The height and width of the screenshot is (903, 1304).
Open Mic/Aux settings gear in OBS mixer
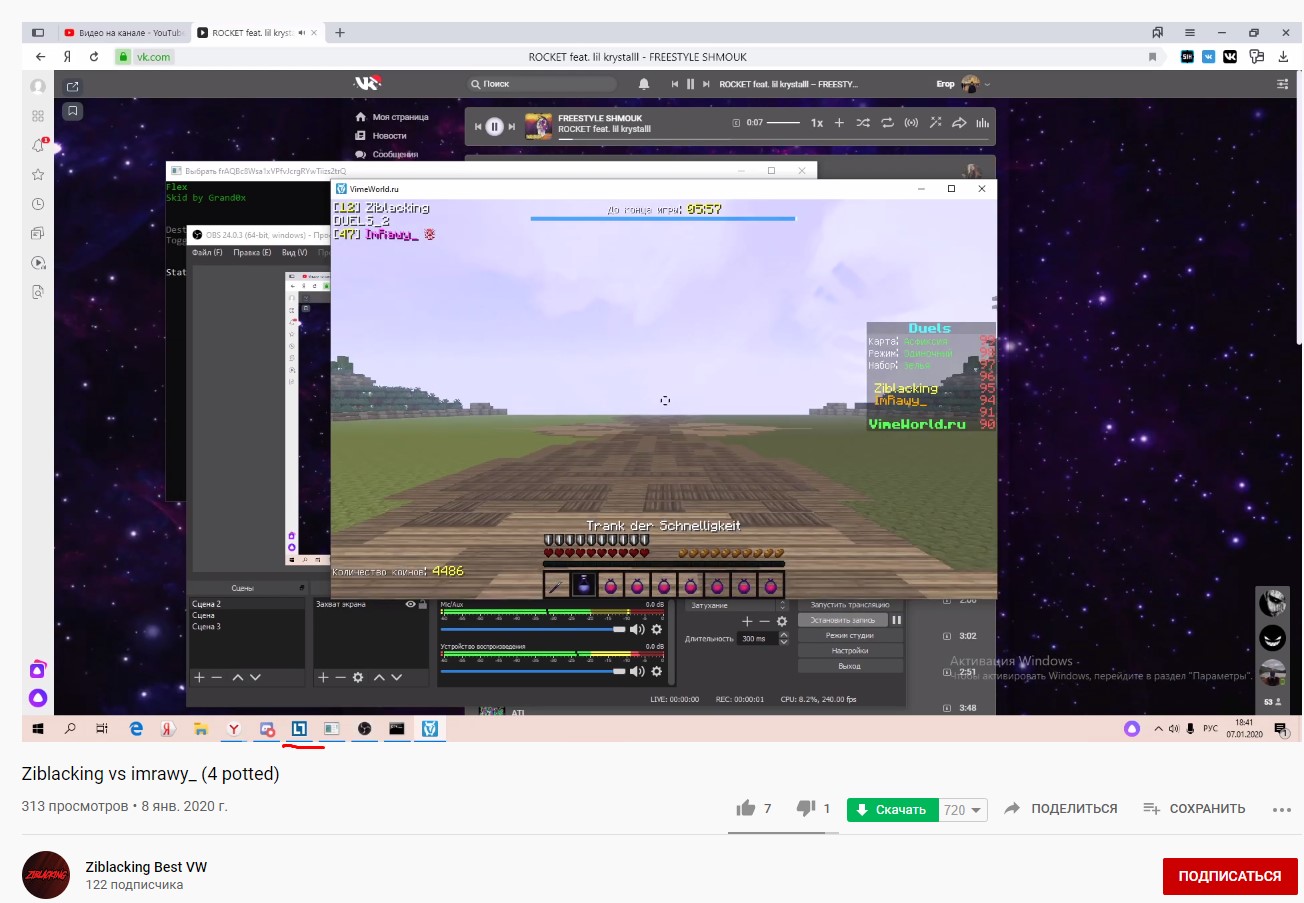(656, 629)
